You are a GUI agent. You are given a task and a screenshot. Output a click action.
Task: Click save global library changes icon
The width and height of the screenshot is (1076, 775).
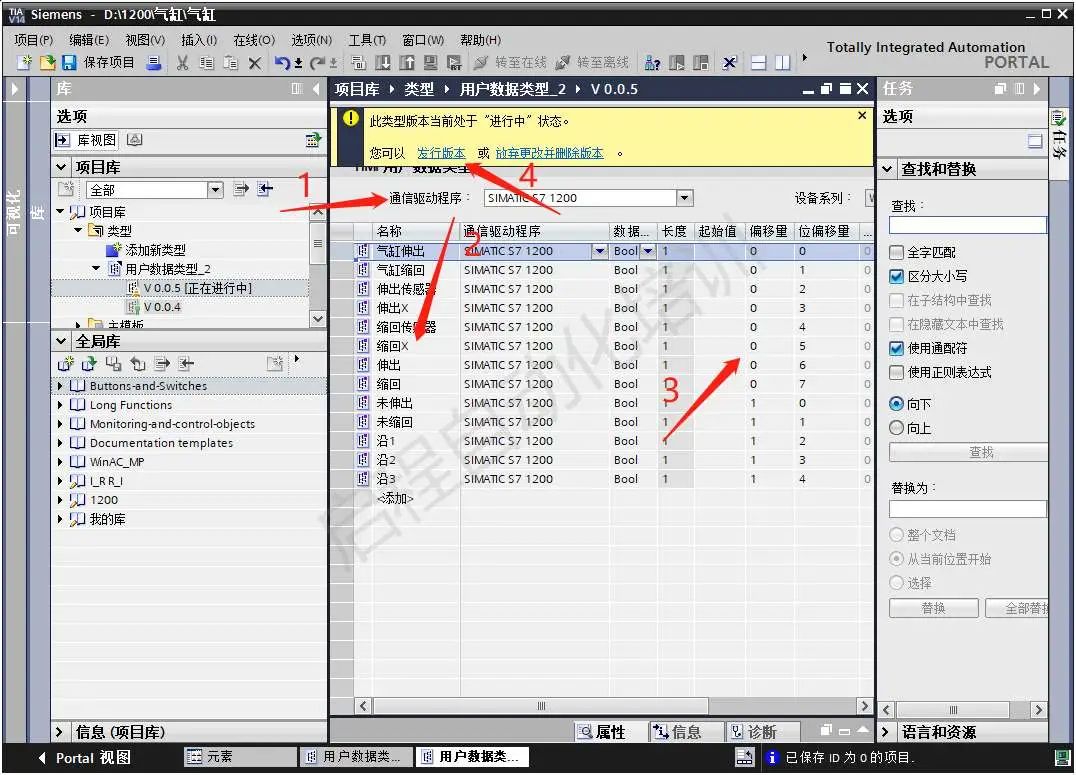click(x=114, y=364)
